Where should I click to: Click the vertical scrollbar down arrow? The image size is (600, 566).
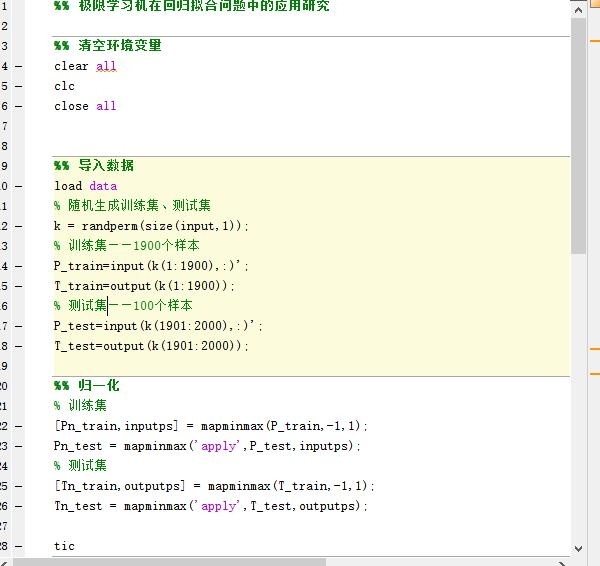pos(579,548)
